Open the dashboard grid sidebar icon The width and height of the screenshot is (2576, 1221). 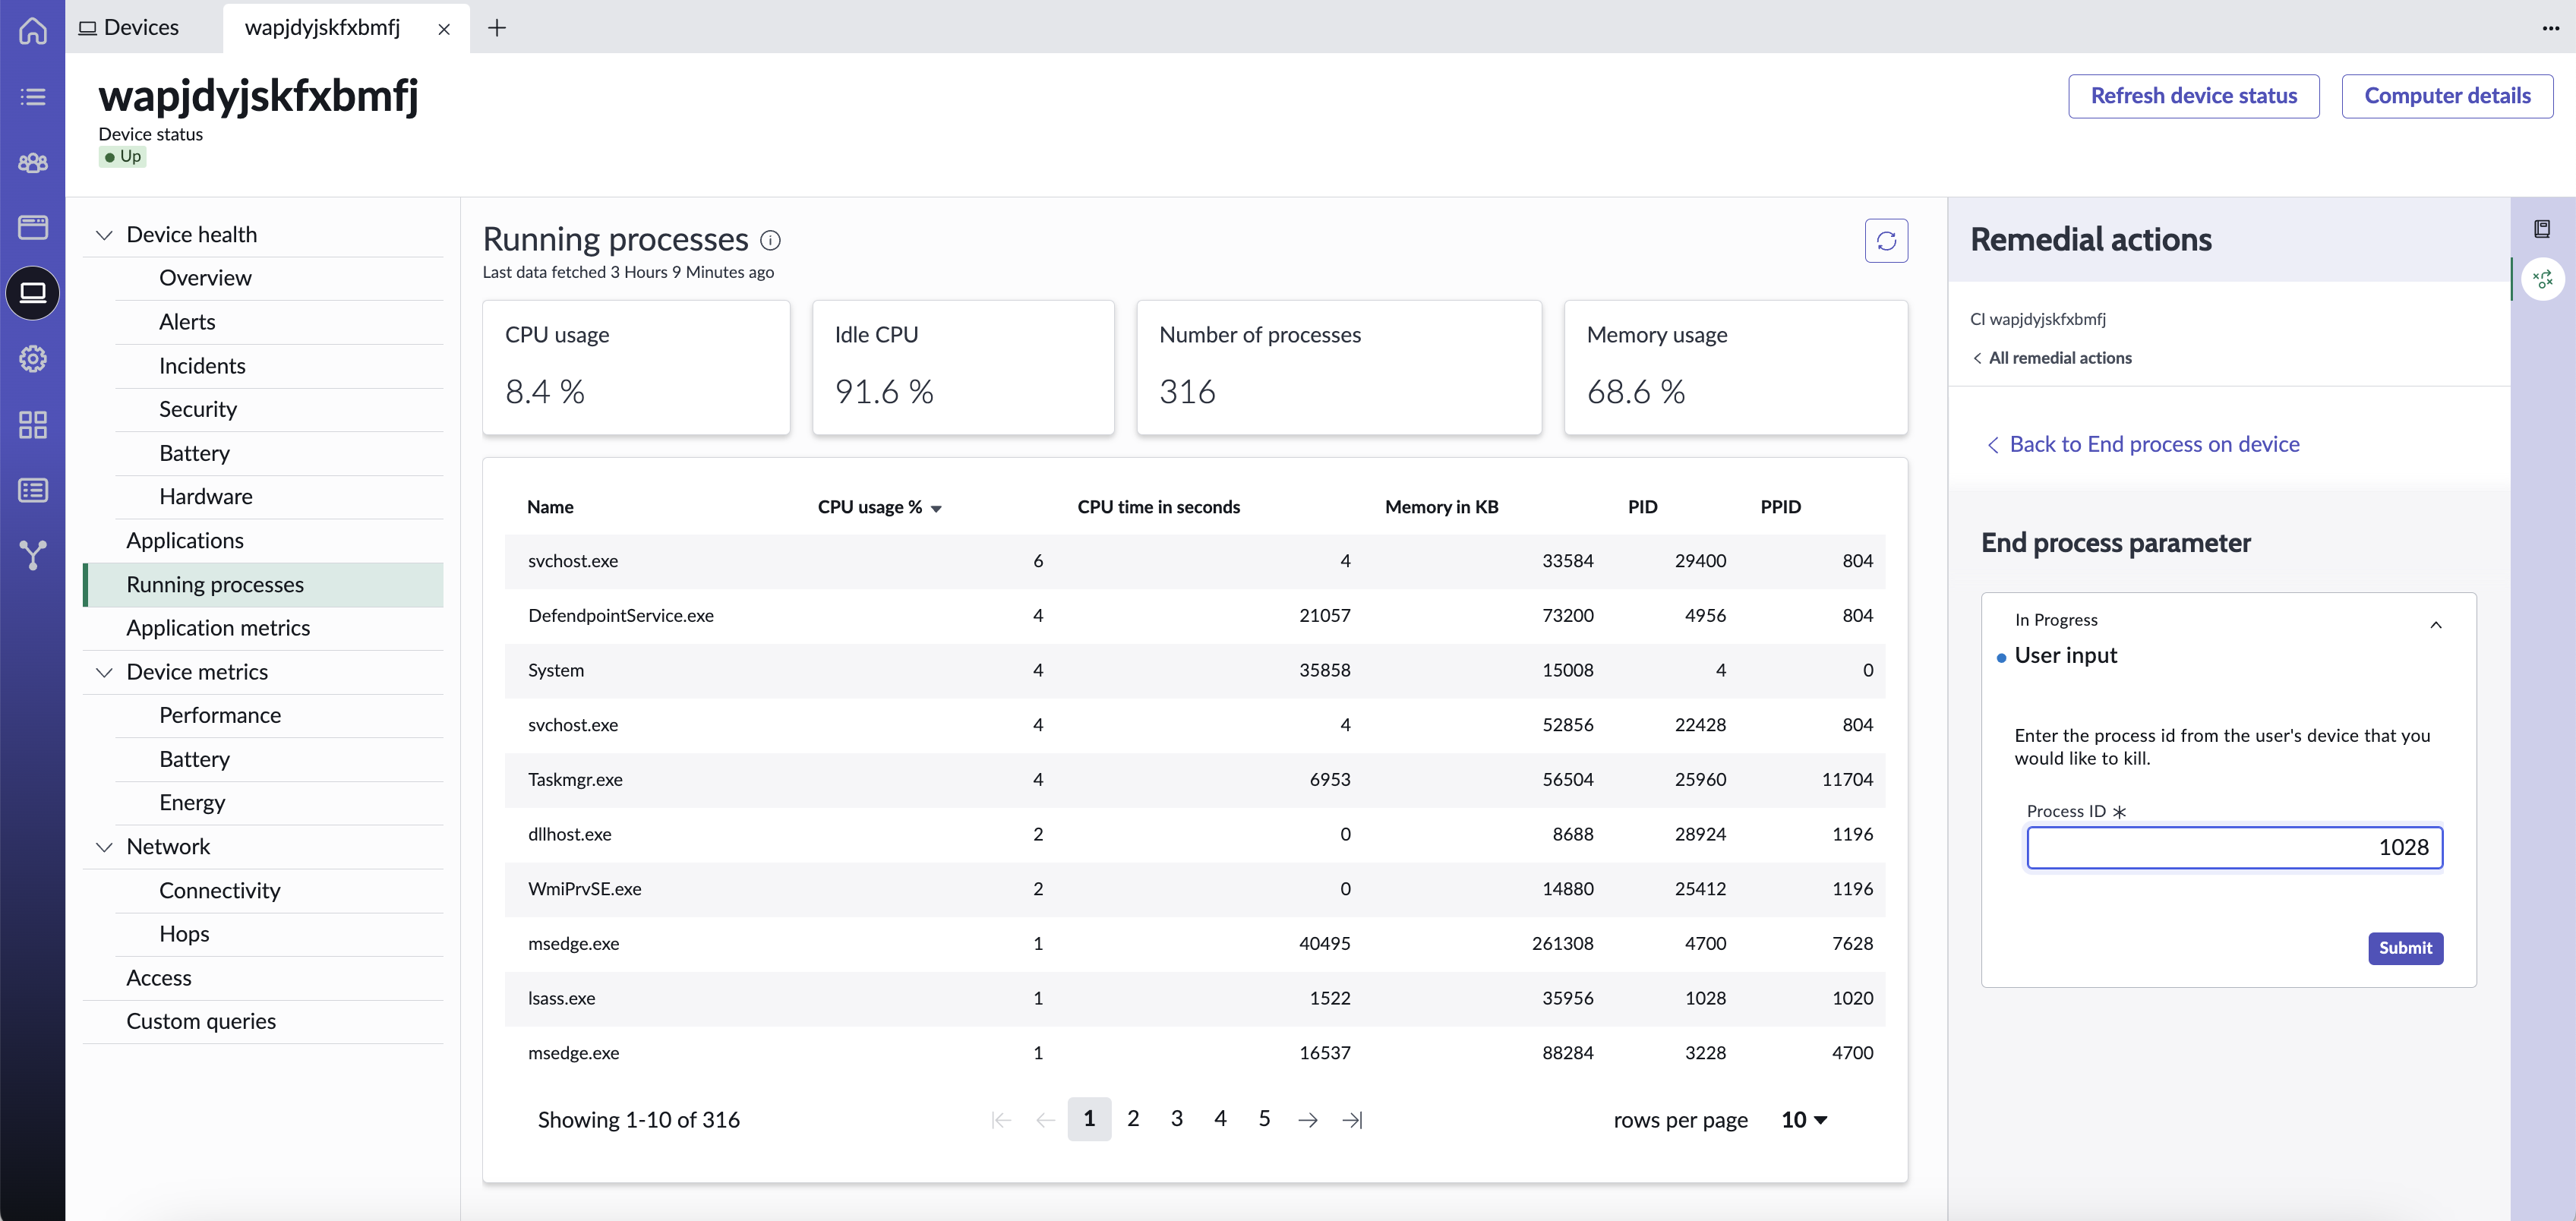(32, 425)
